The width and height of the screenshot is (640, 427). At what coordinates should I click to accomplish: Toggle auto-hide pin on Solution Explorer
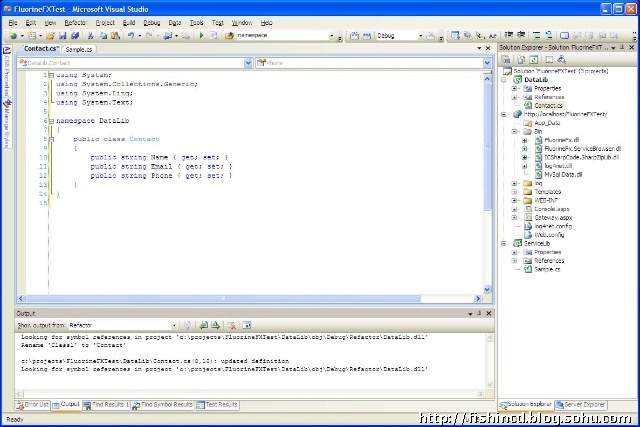point(622,48)
